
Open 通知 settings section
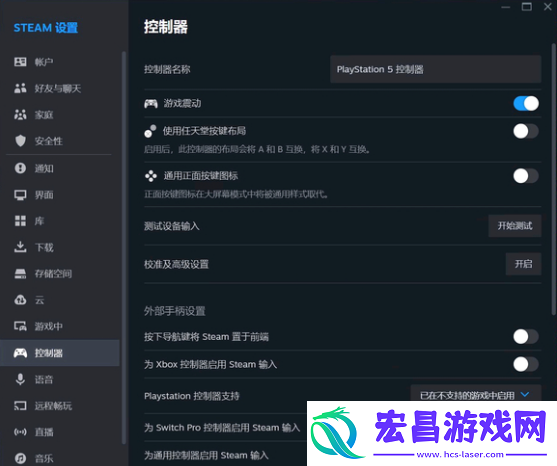(60, 168)
